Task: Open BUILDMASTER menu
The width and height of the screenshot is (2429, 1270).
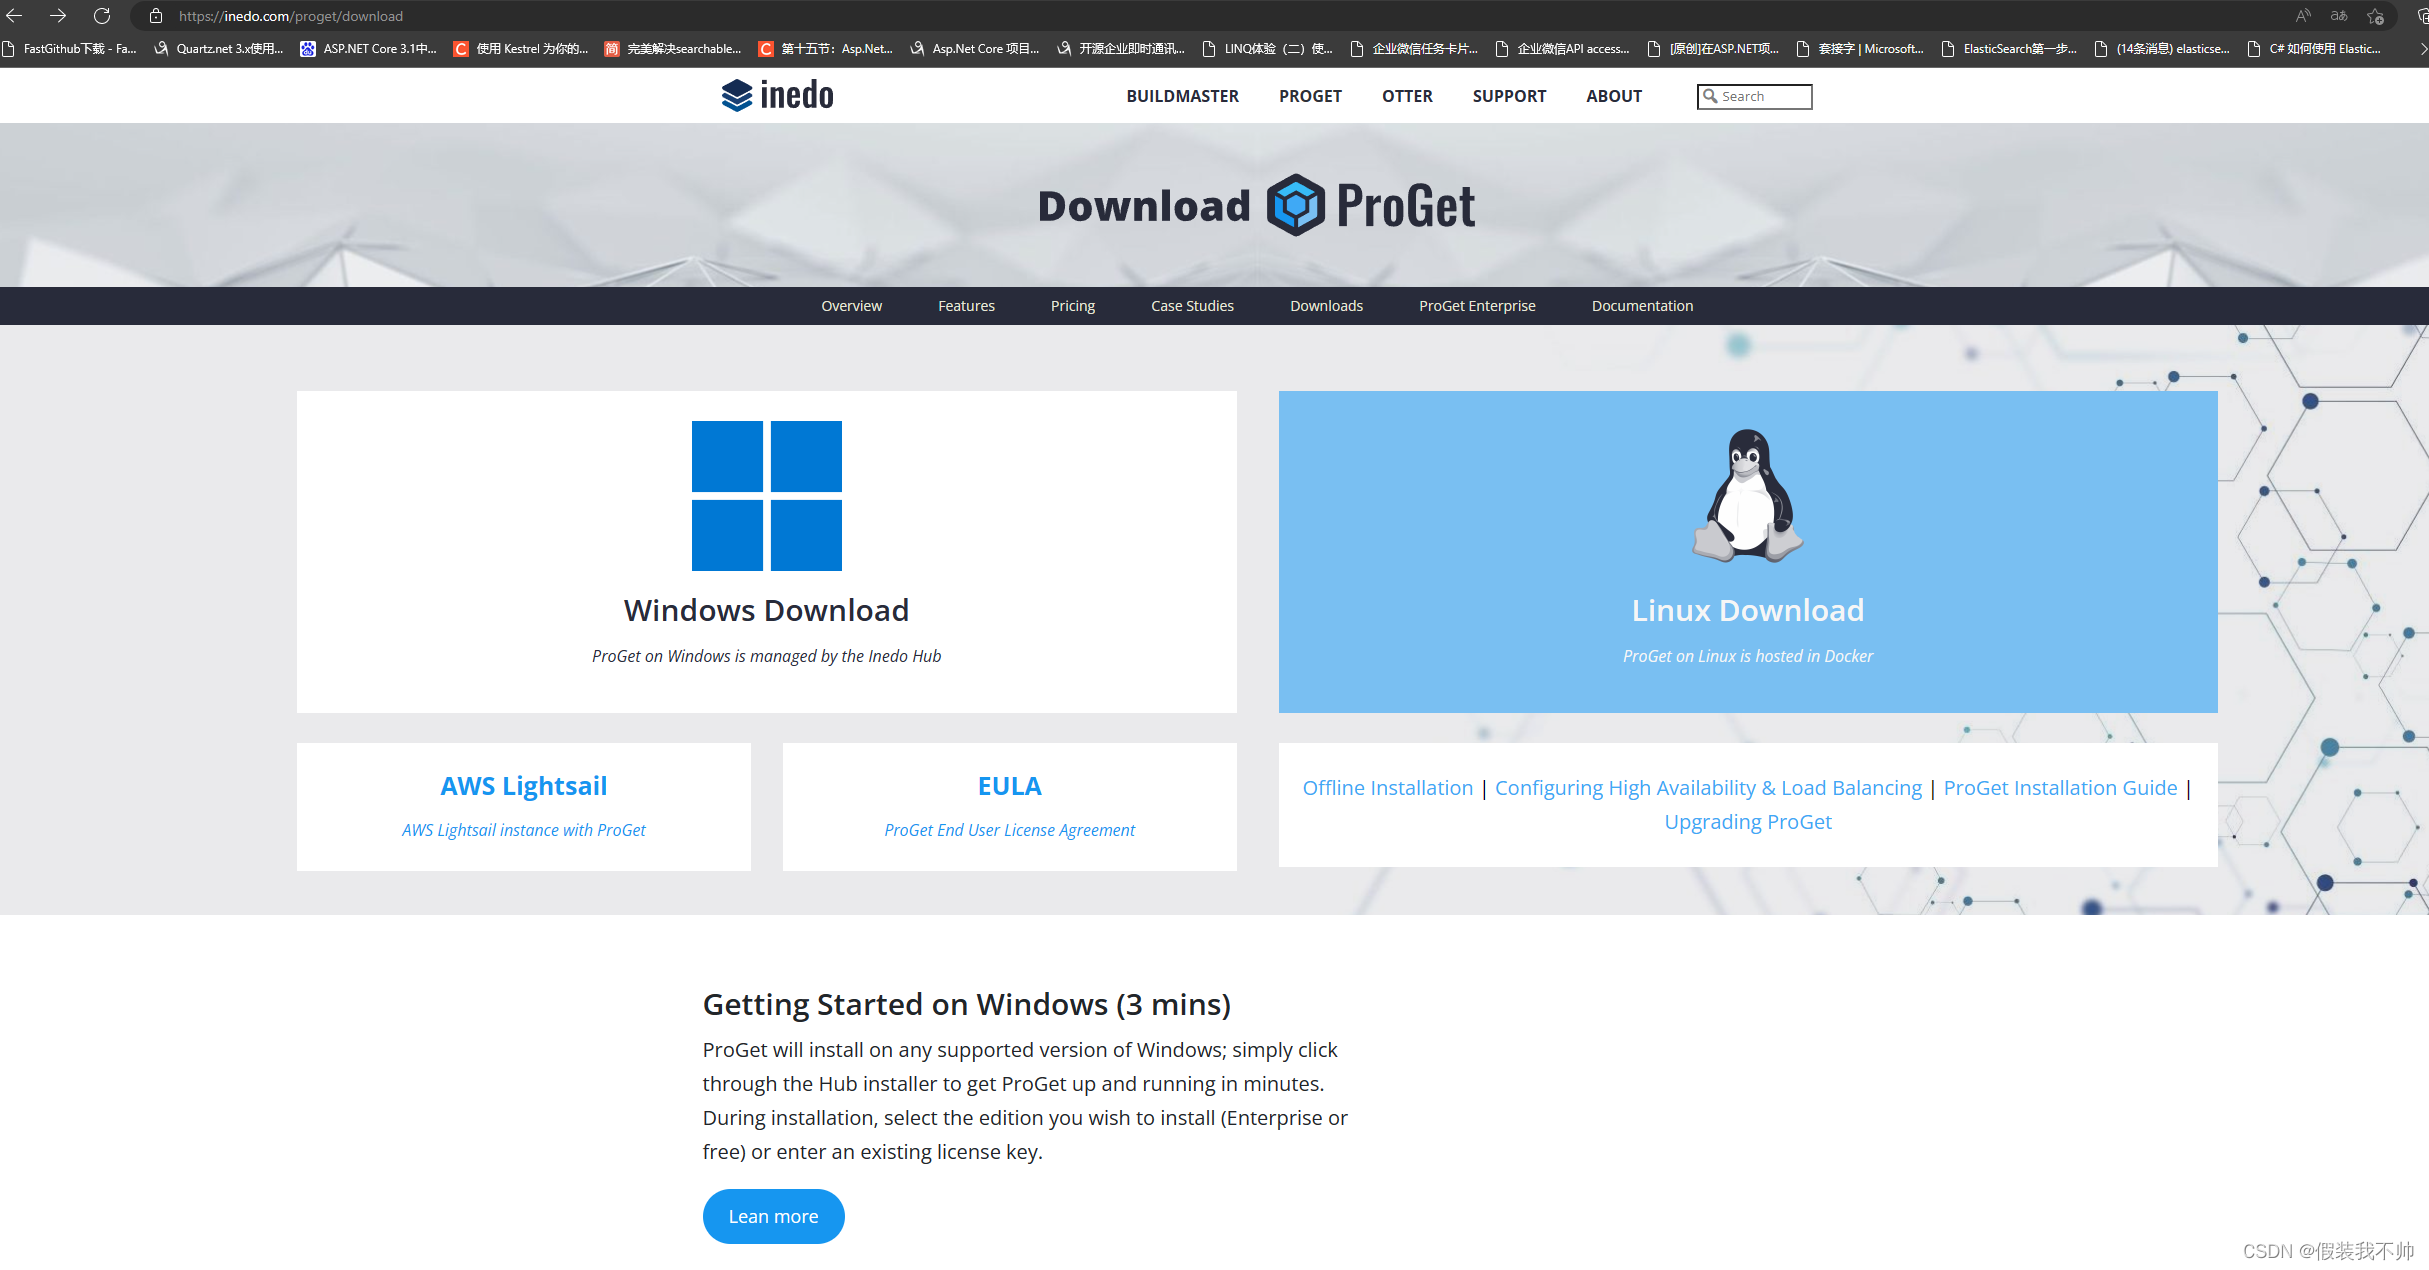Action: click(x=1182, y=96)
